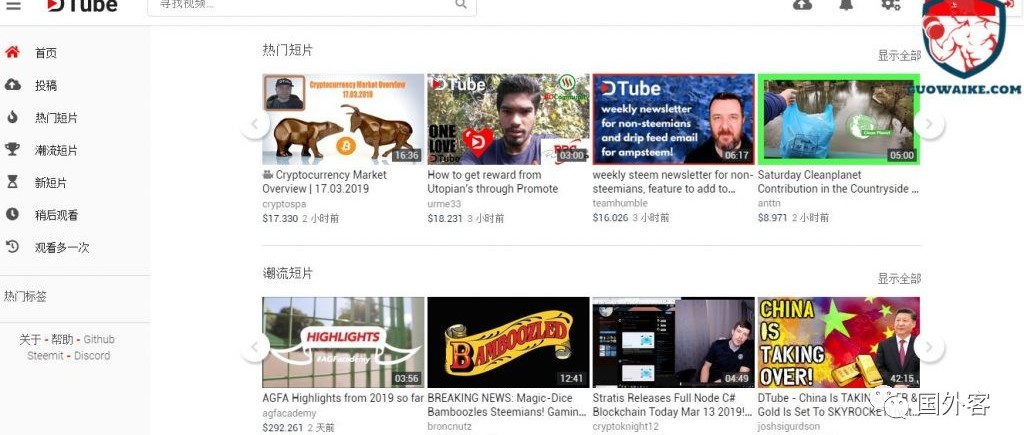Show all videos in 潮流短片 section

point(899,279)
